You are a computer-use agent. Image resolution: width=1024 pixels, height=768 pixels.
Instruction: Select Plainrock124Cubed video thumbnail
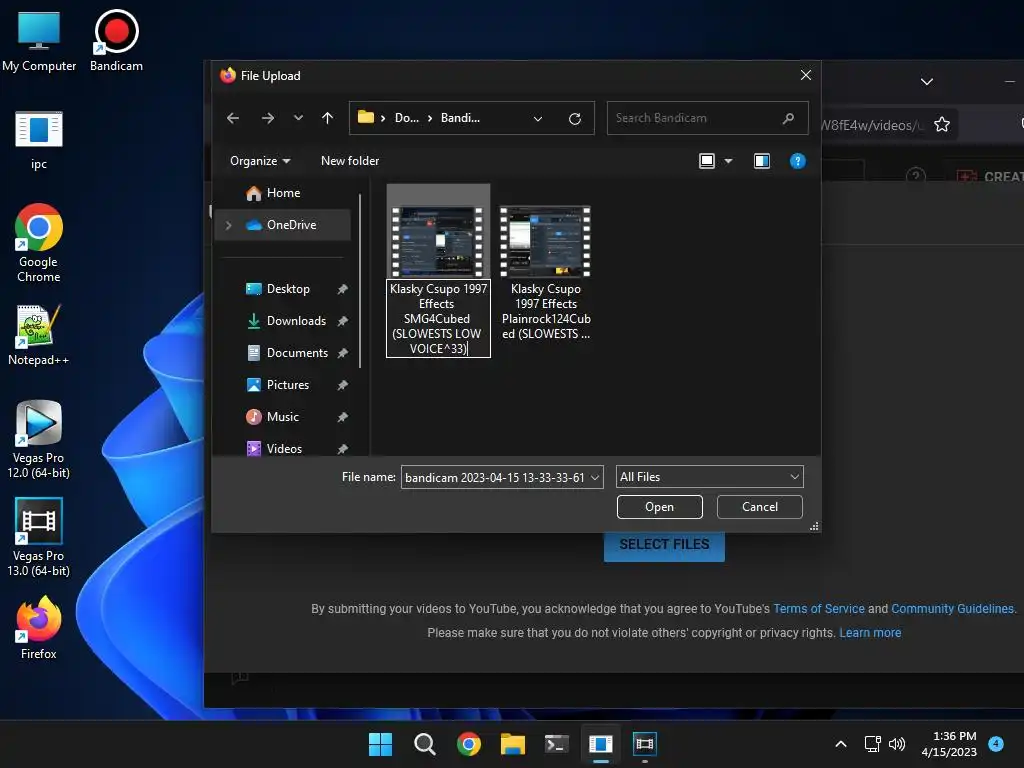(x=545, y=241)
